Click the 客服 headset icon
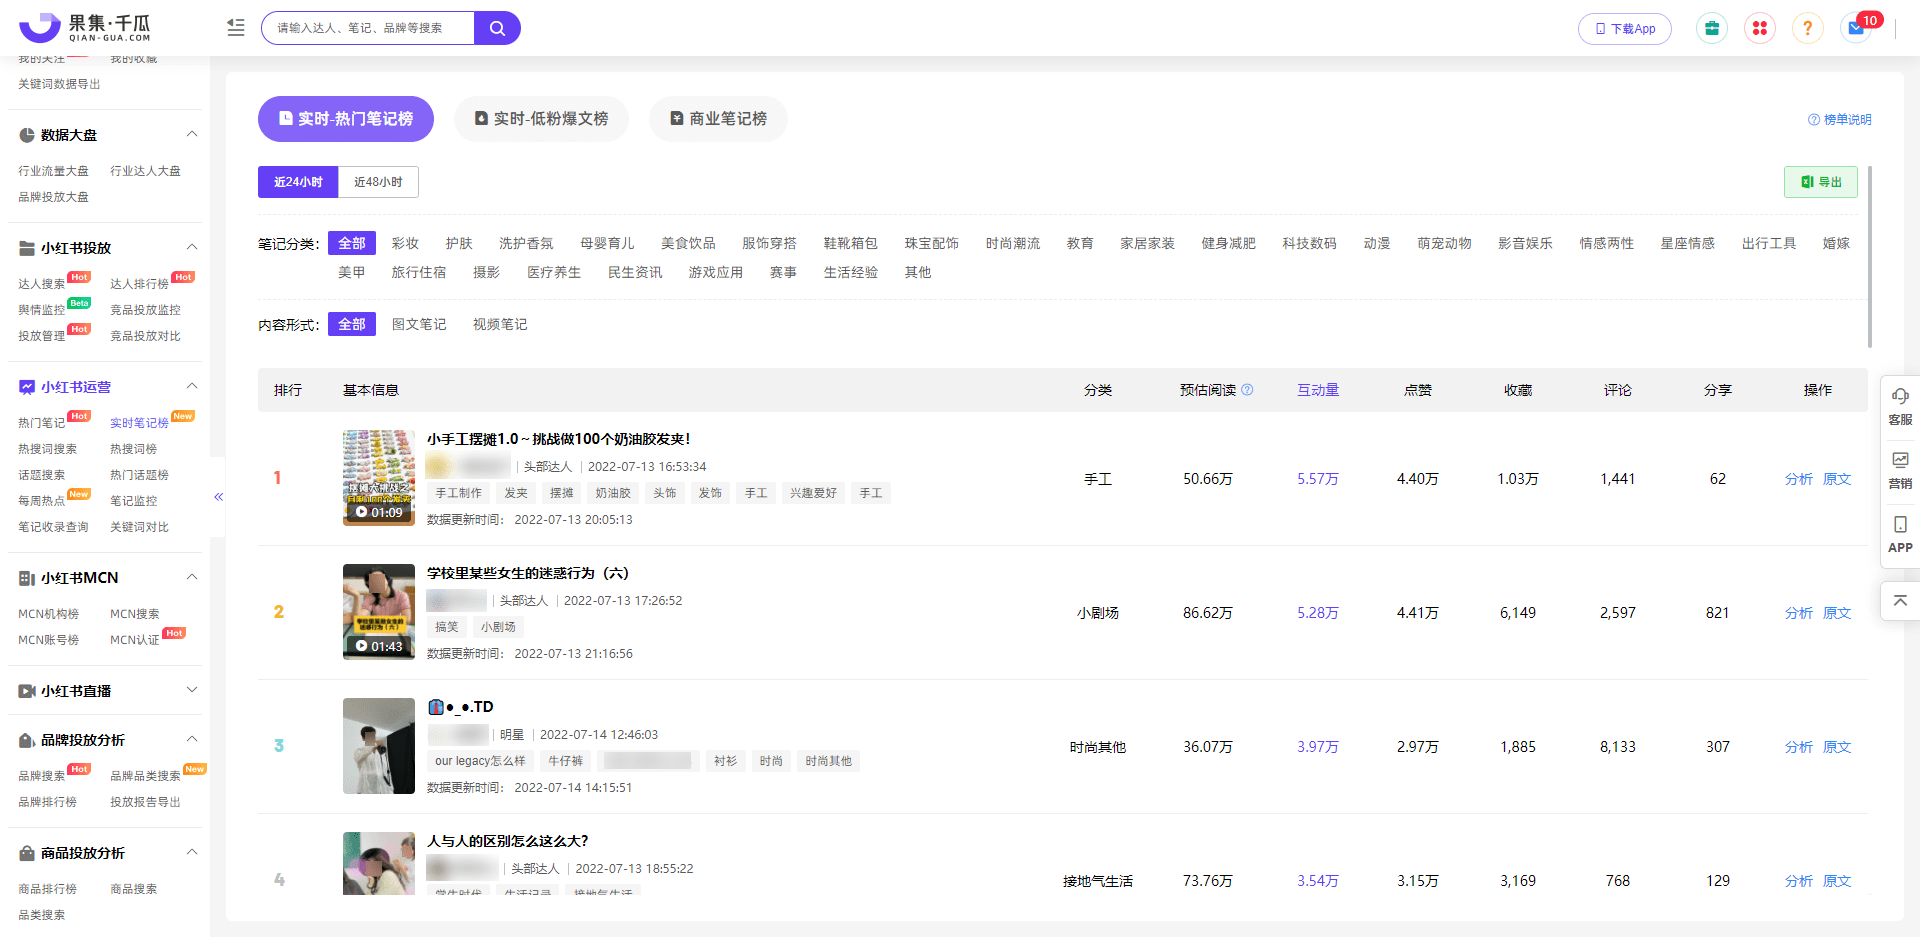The image size is (1920, 937). tap(1900, 397)
